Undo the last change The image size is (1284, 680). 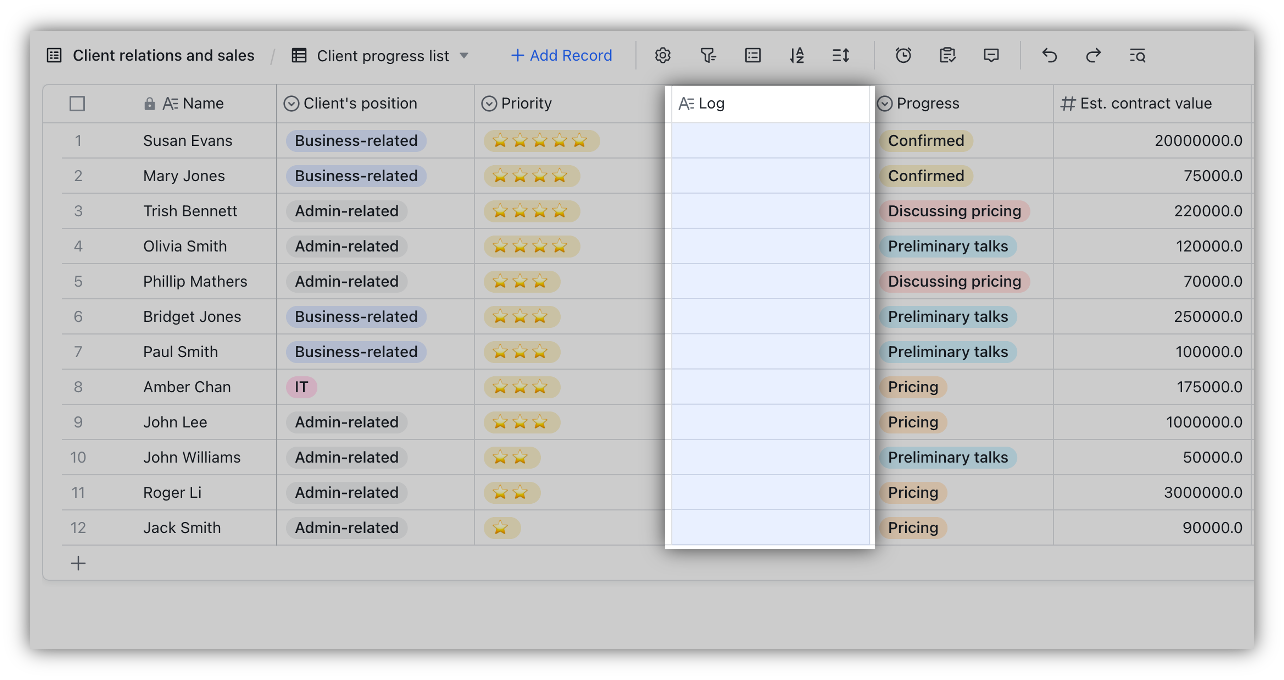pos(1049,55)
